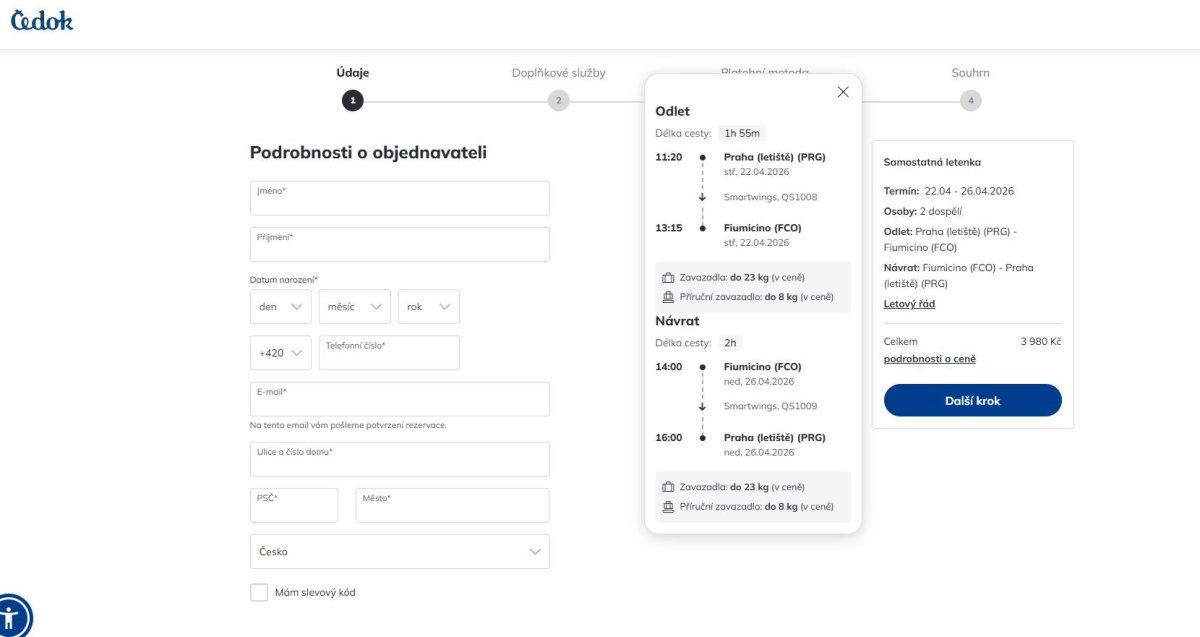
Task: Click the return hand luggage icon
Action: click(x=668, y=507)
